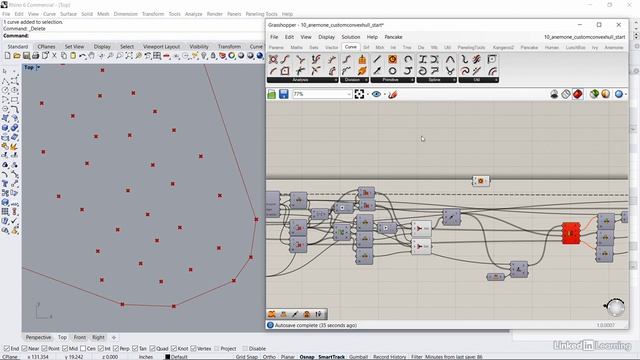Select the Arc component in Primitive group
This screenshot has height=360, width=640.
point(408,60)
